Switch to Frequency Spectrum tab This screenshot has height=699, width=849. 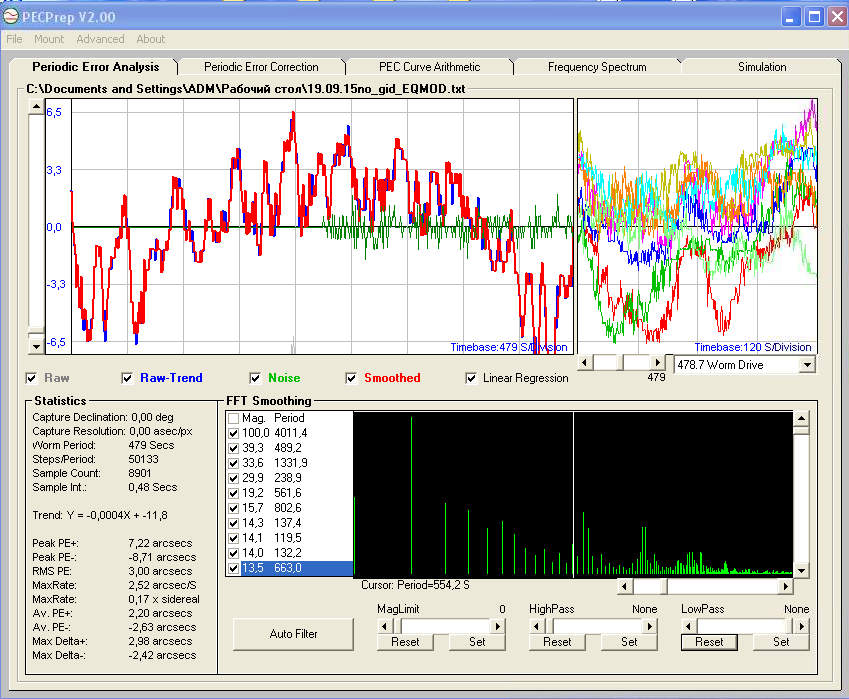coord(597,67)
